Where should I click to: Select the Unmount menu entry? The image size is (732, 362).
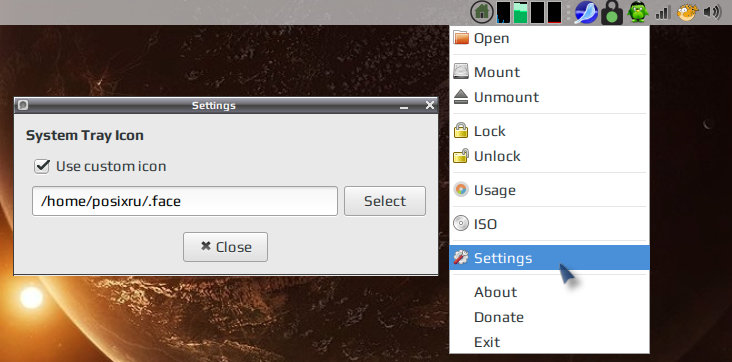coord(549,97)
